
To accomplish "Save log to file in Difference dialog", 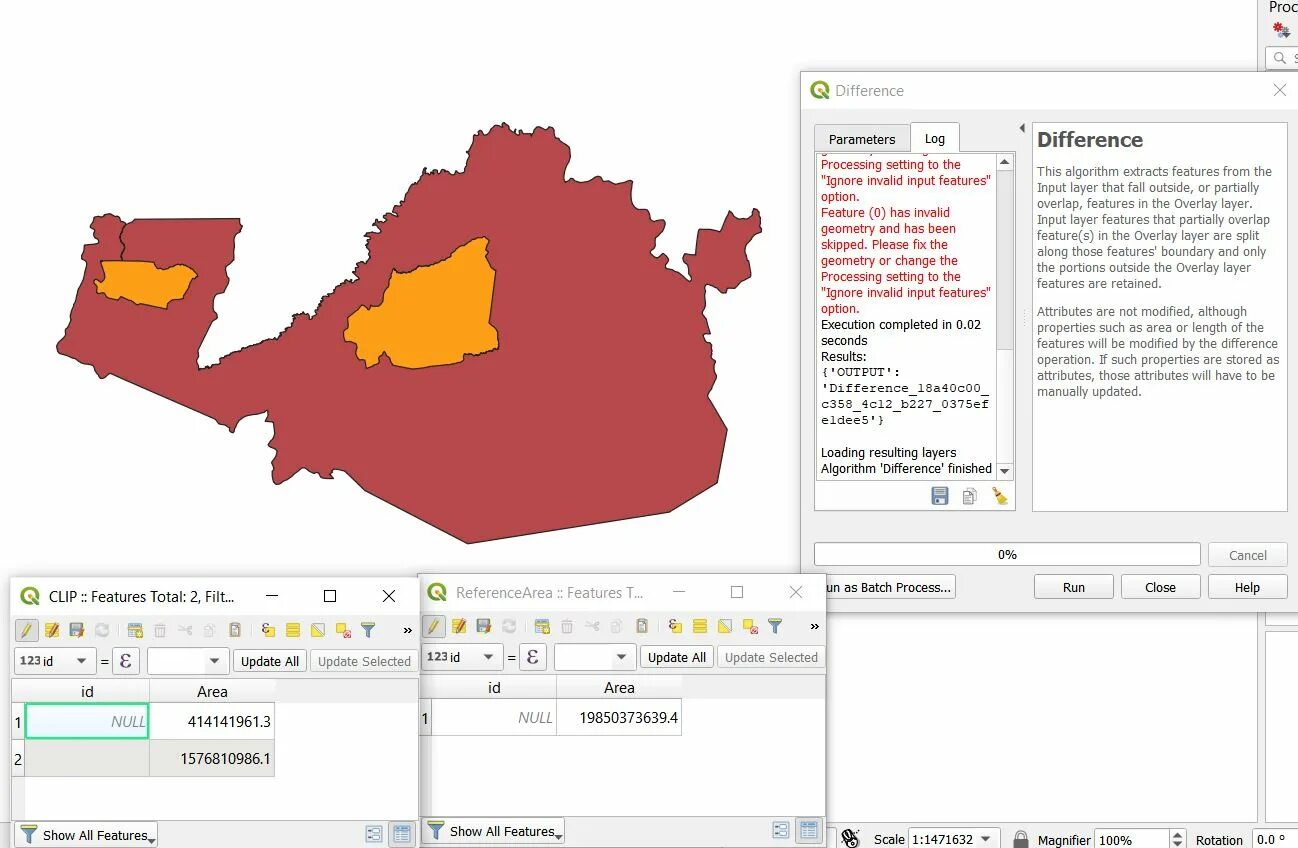I will [940, 496].
